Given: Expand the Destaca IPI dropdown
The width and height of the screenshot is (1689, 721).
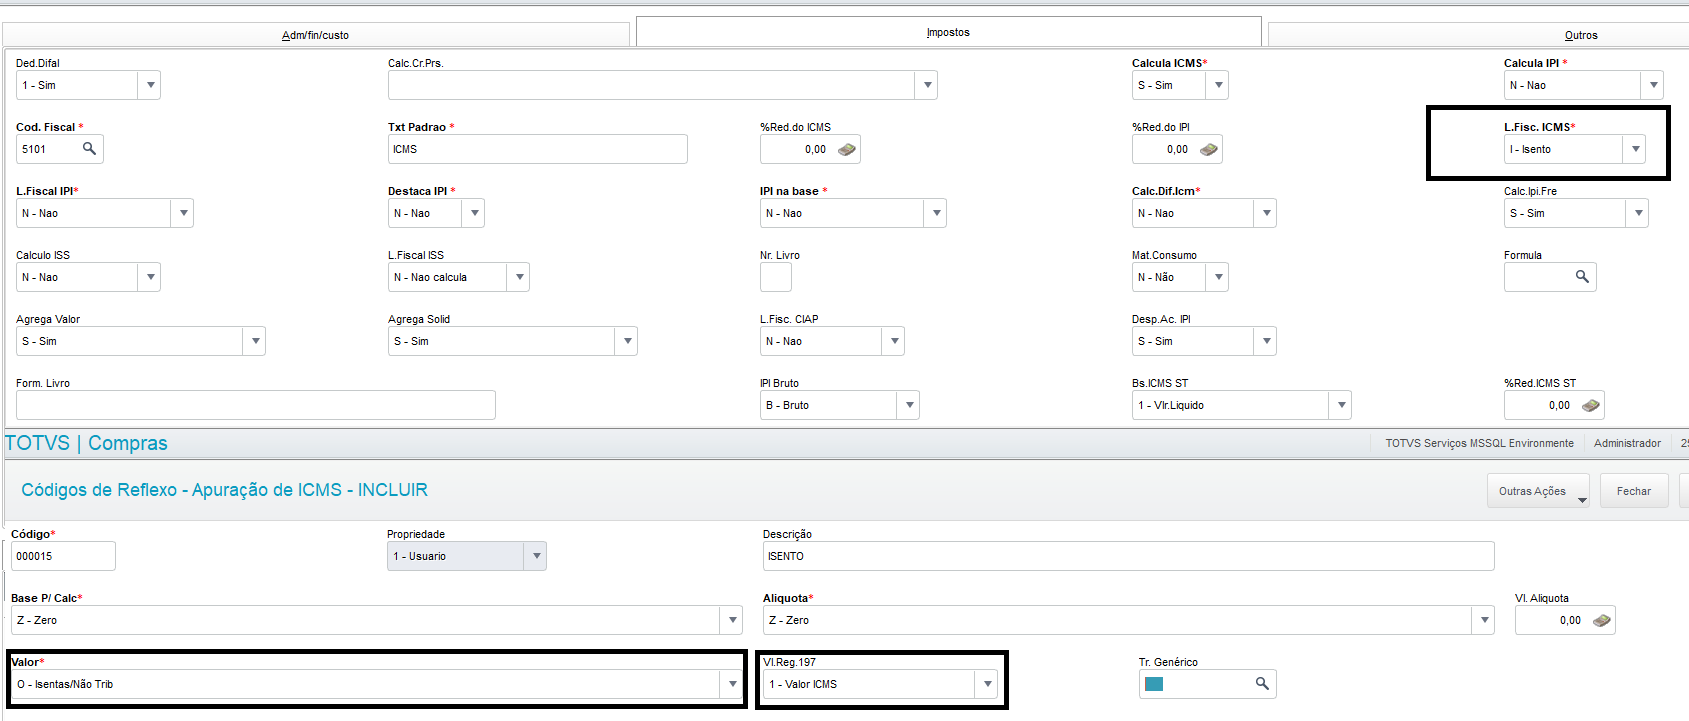Looking at the screenshot, I should [474, 213].
